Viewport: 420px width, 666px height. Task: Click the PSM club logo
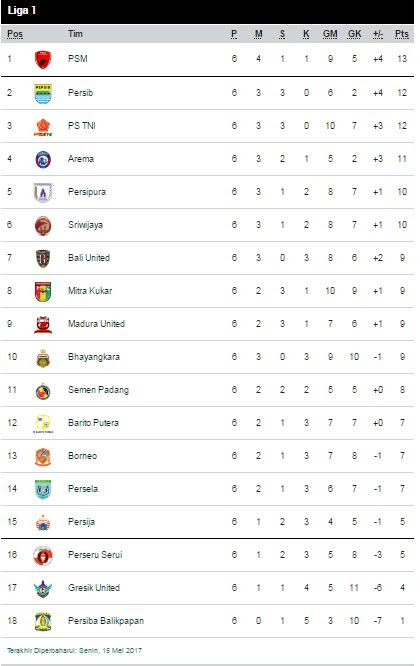click(x=43, y=59)
